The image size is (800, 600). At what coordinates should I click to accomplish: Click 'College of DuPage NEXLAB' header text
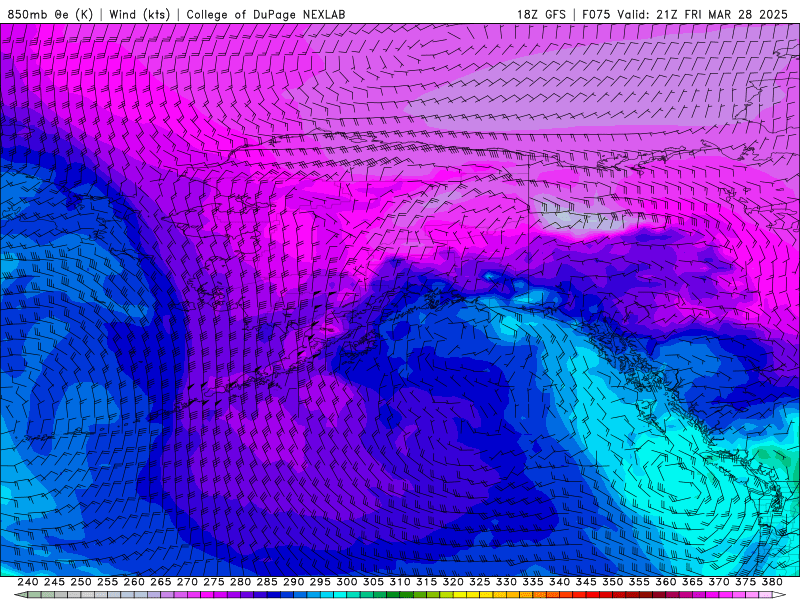click(x=266, y=14)
